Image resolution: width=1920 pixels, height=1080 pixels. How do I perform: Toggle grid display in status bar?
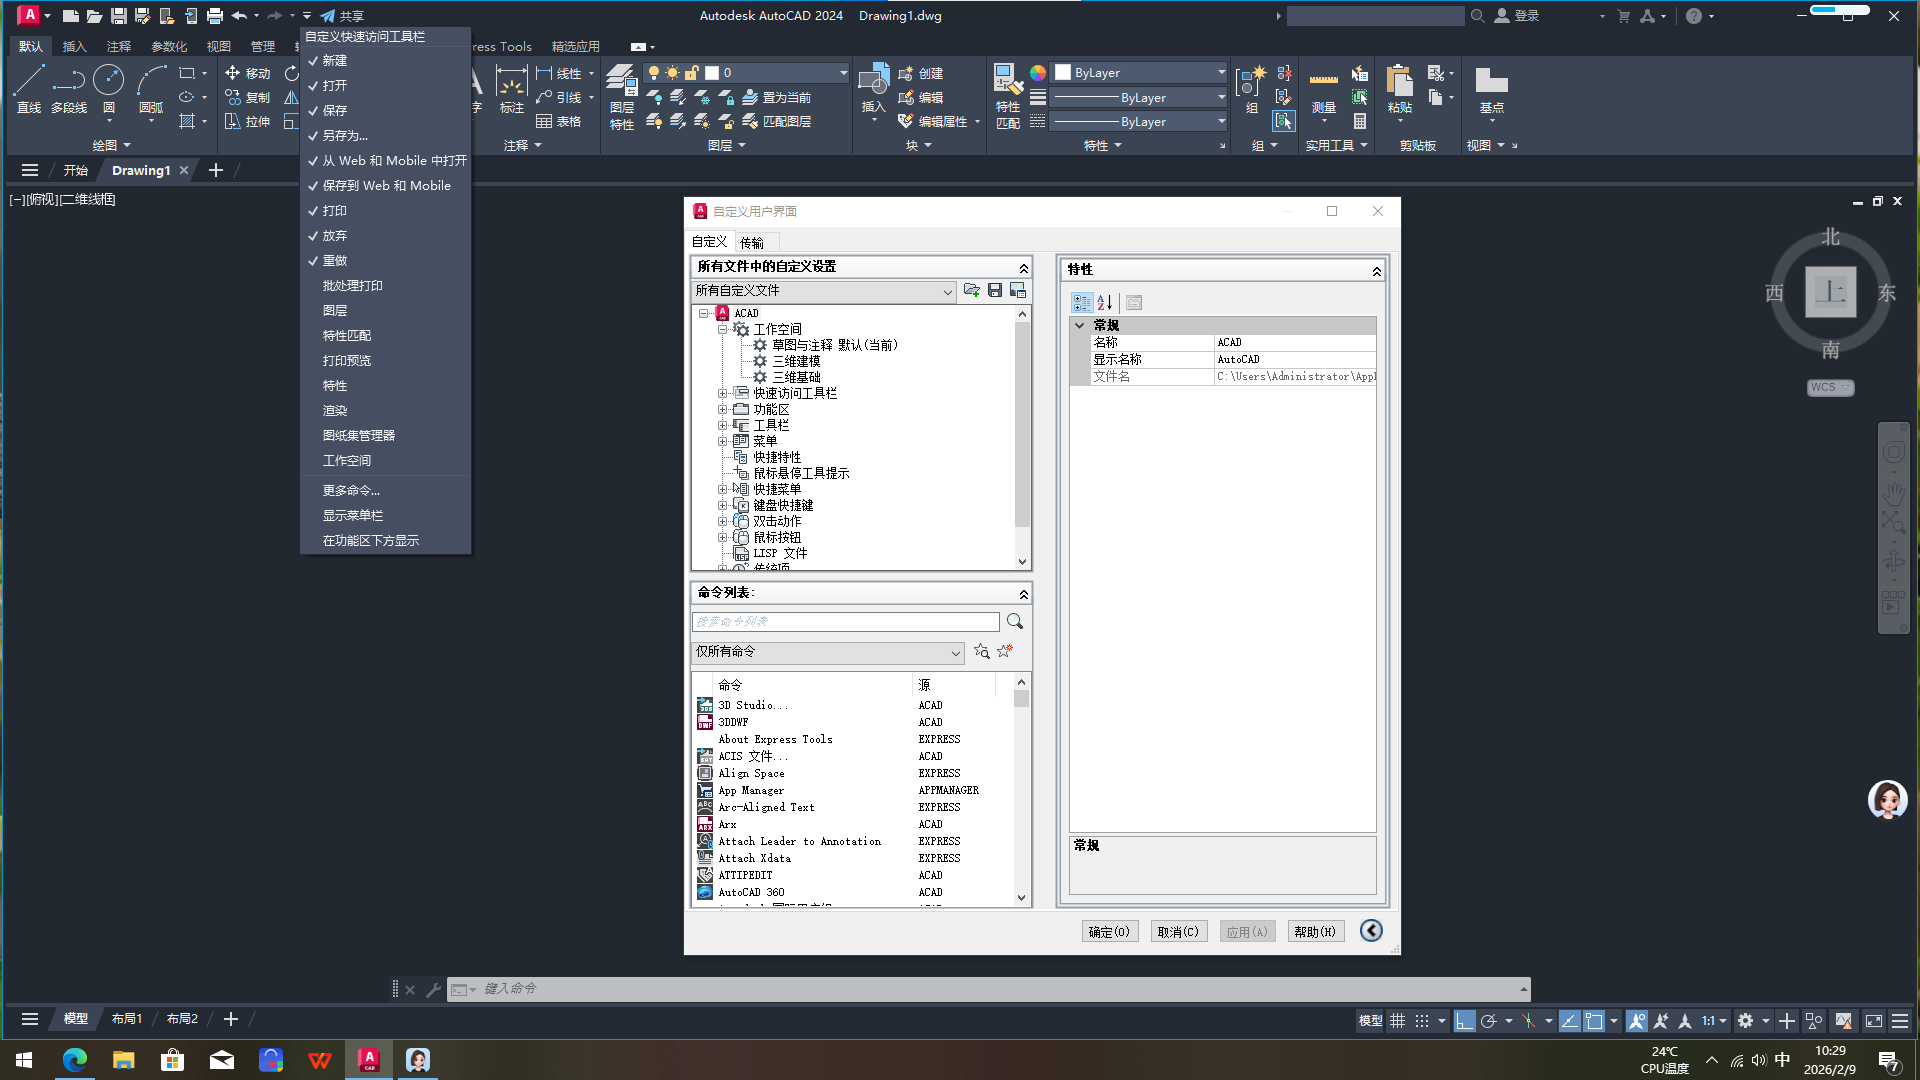click(x=1397, y=1021)
